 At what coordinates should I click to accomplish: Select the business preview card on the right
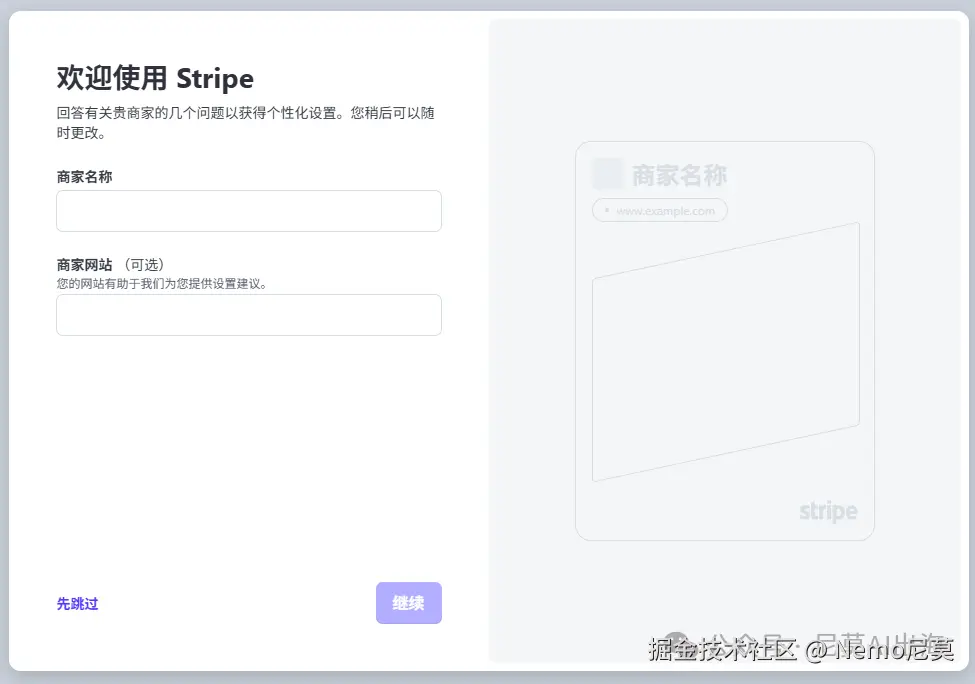(724, 340)
